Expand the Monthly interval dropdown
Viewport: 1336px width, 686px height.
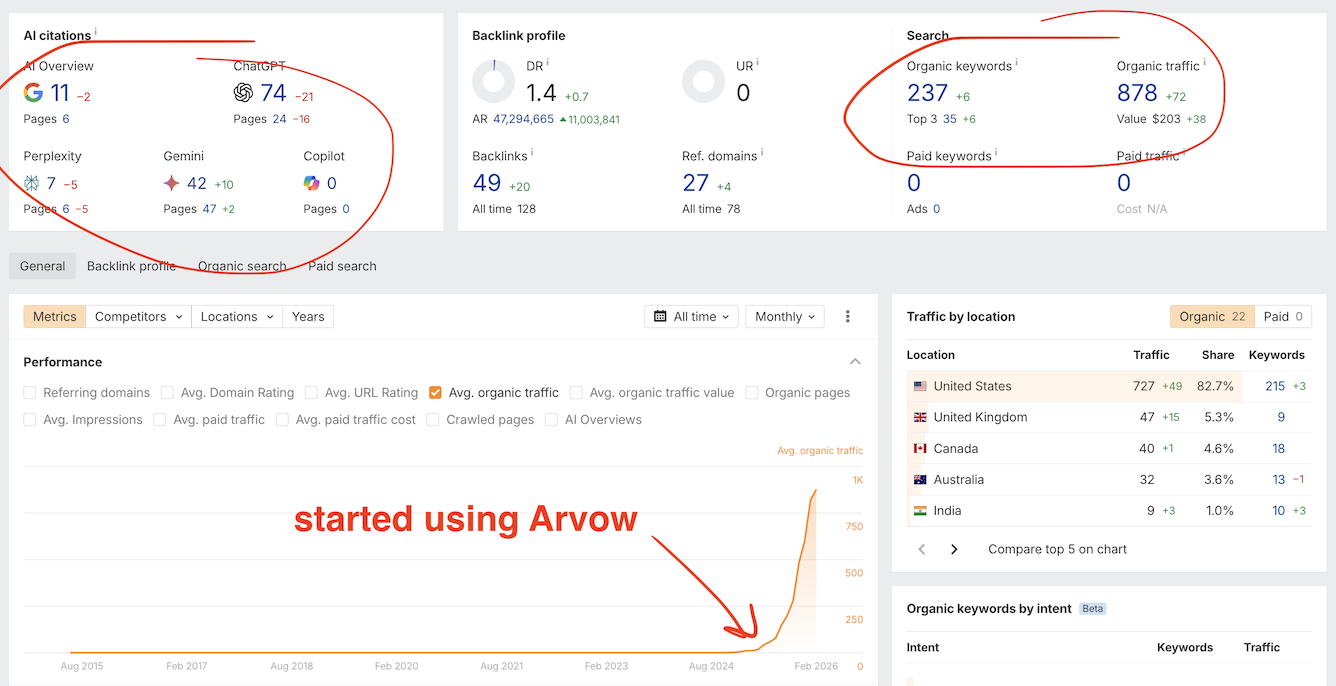pyautogui.click(x=785, y=317)
